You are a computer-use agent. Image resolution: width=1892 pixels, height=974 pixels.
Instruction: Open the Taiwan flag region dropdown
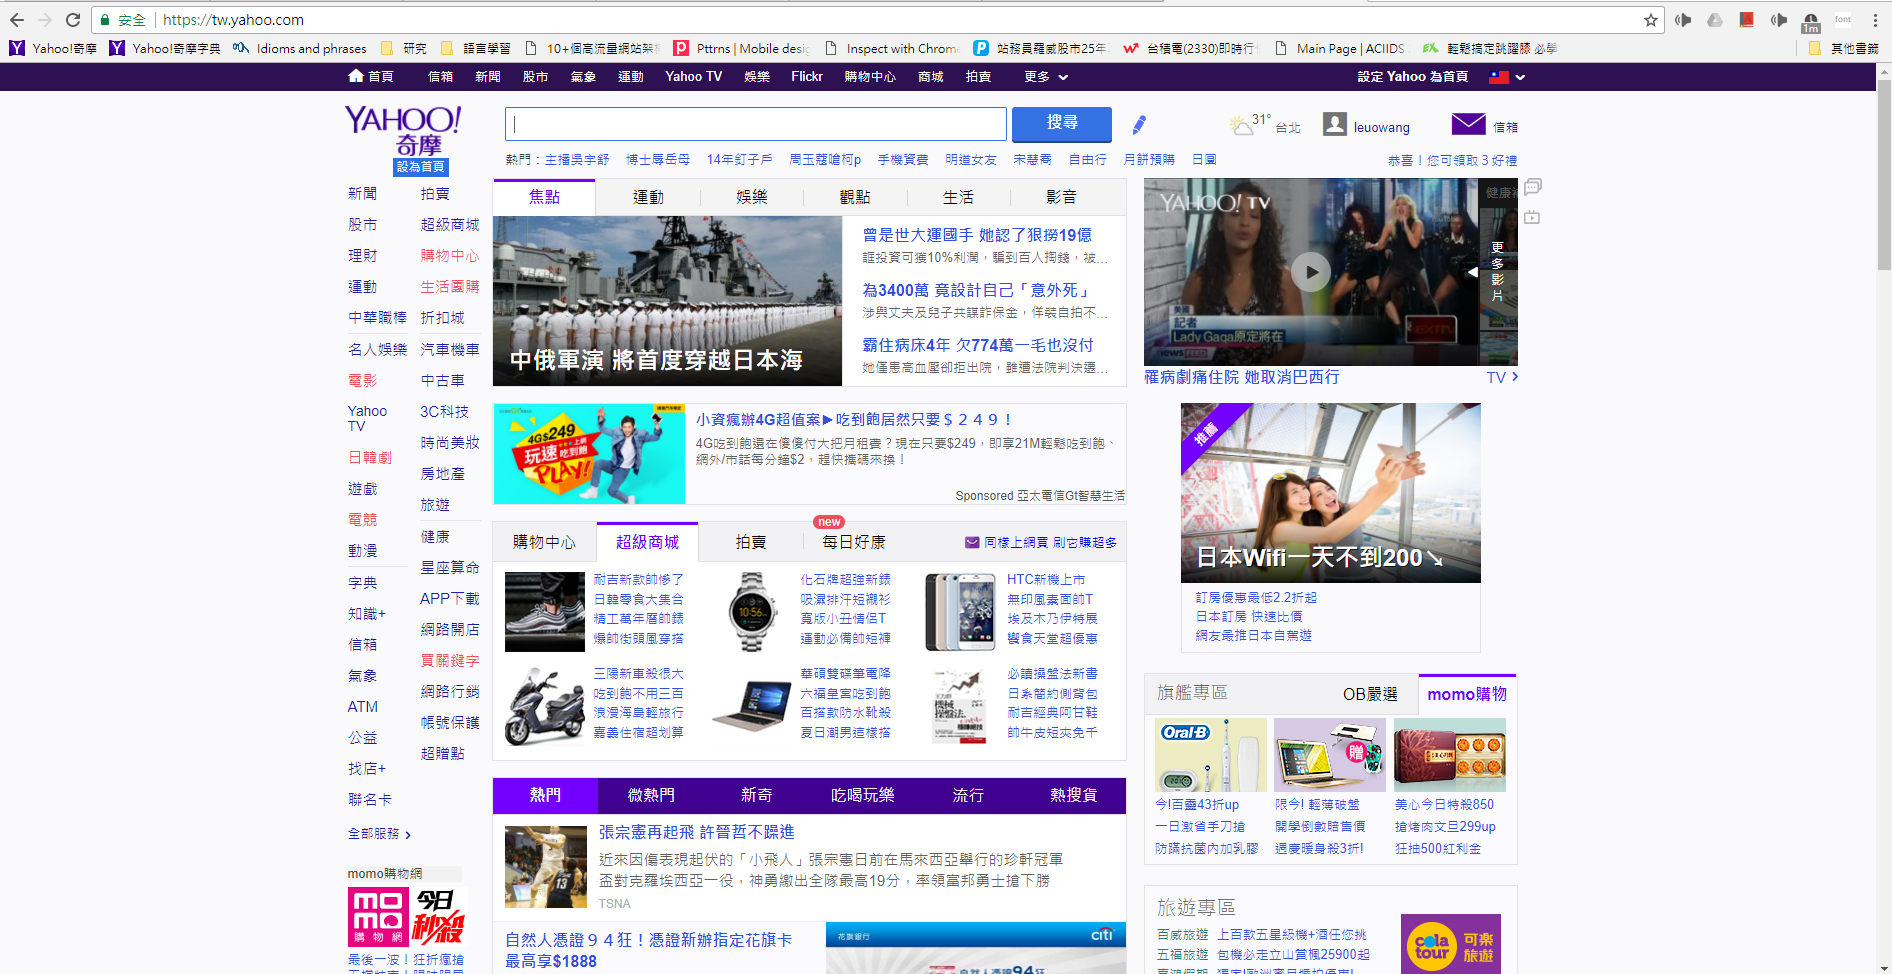[x=1507, y=77]
